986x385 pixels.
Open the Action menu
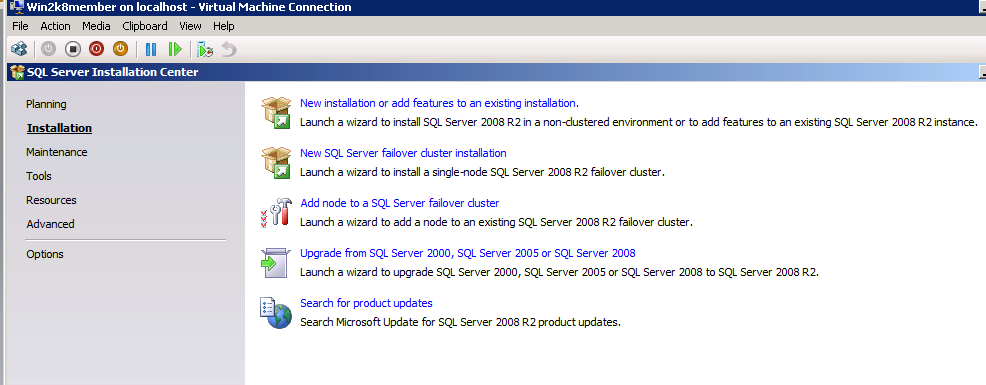(55, 26)
